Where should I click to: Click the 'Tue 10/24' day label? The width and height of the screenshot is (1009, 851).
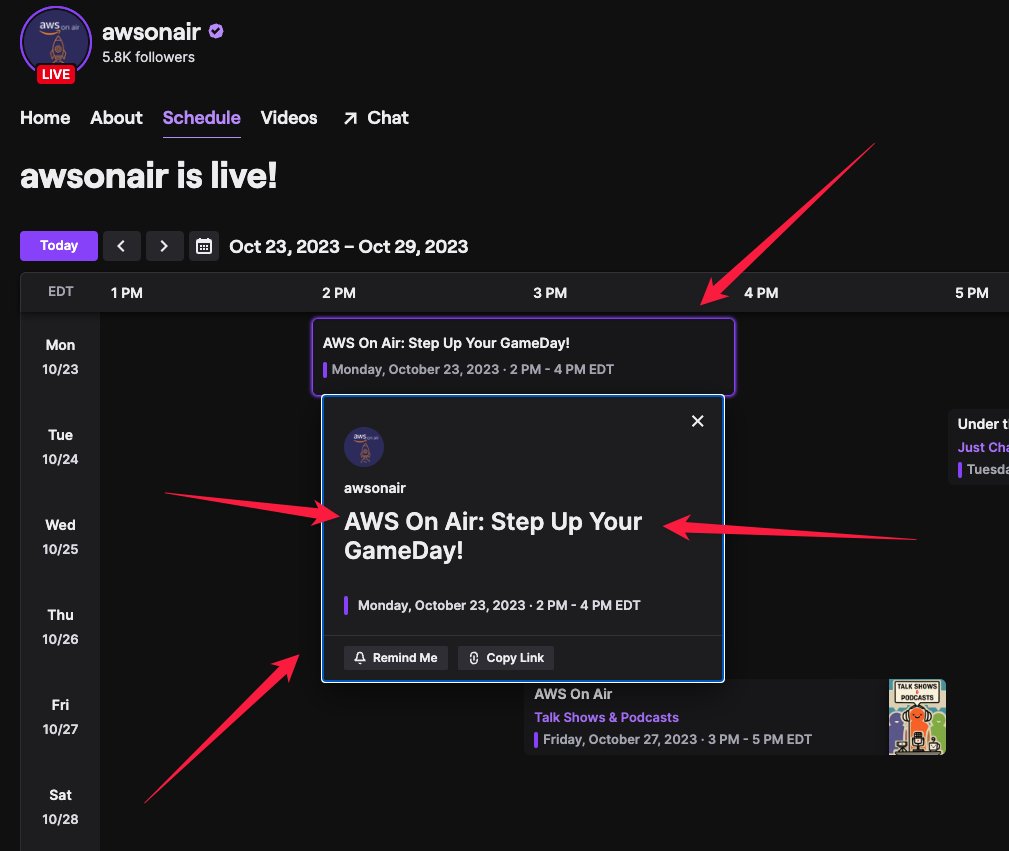(60, 447)
